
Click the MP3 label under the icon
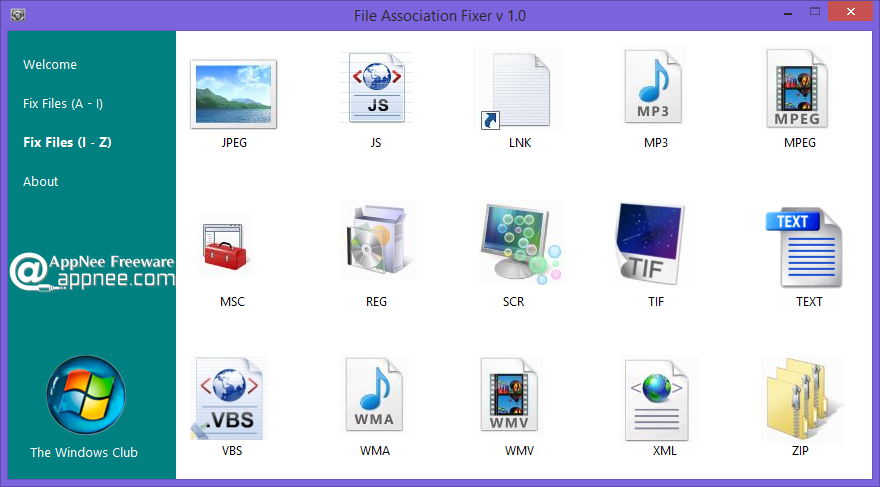[656, 143]
